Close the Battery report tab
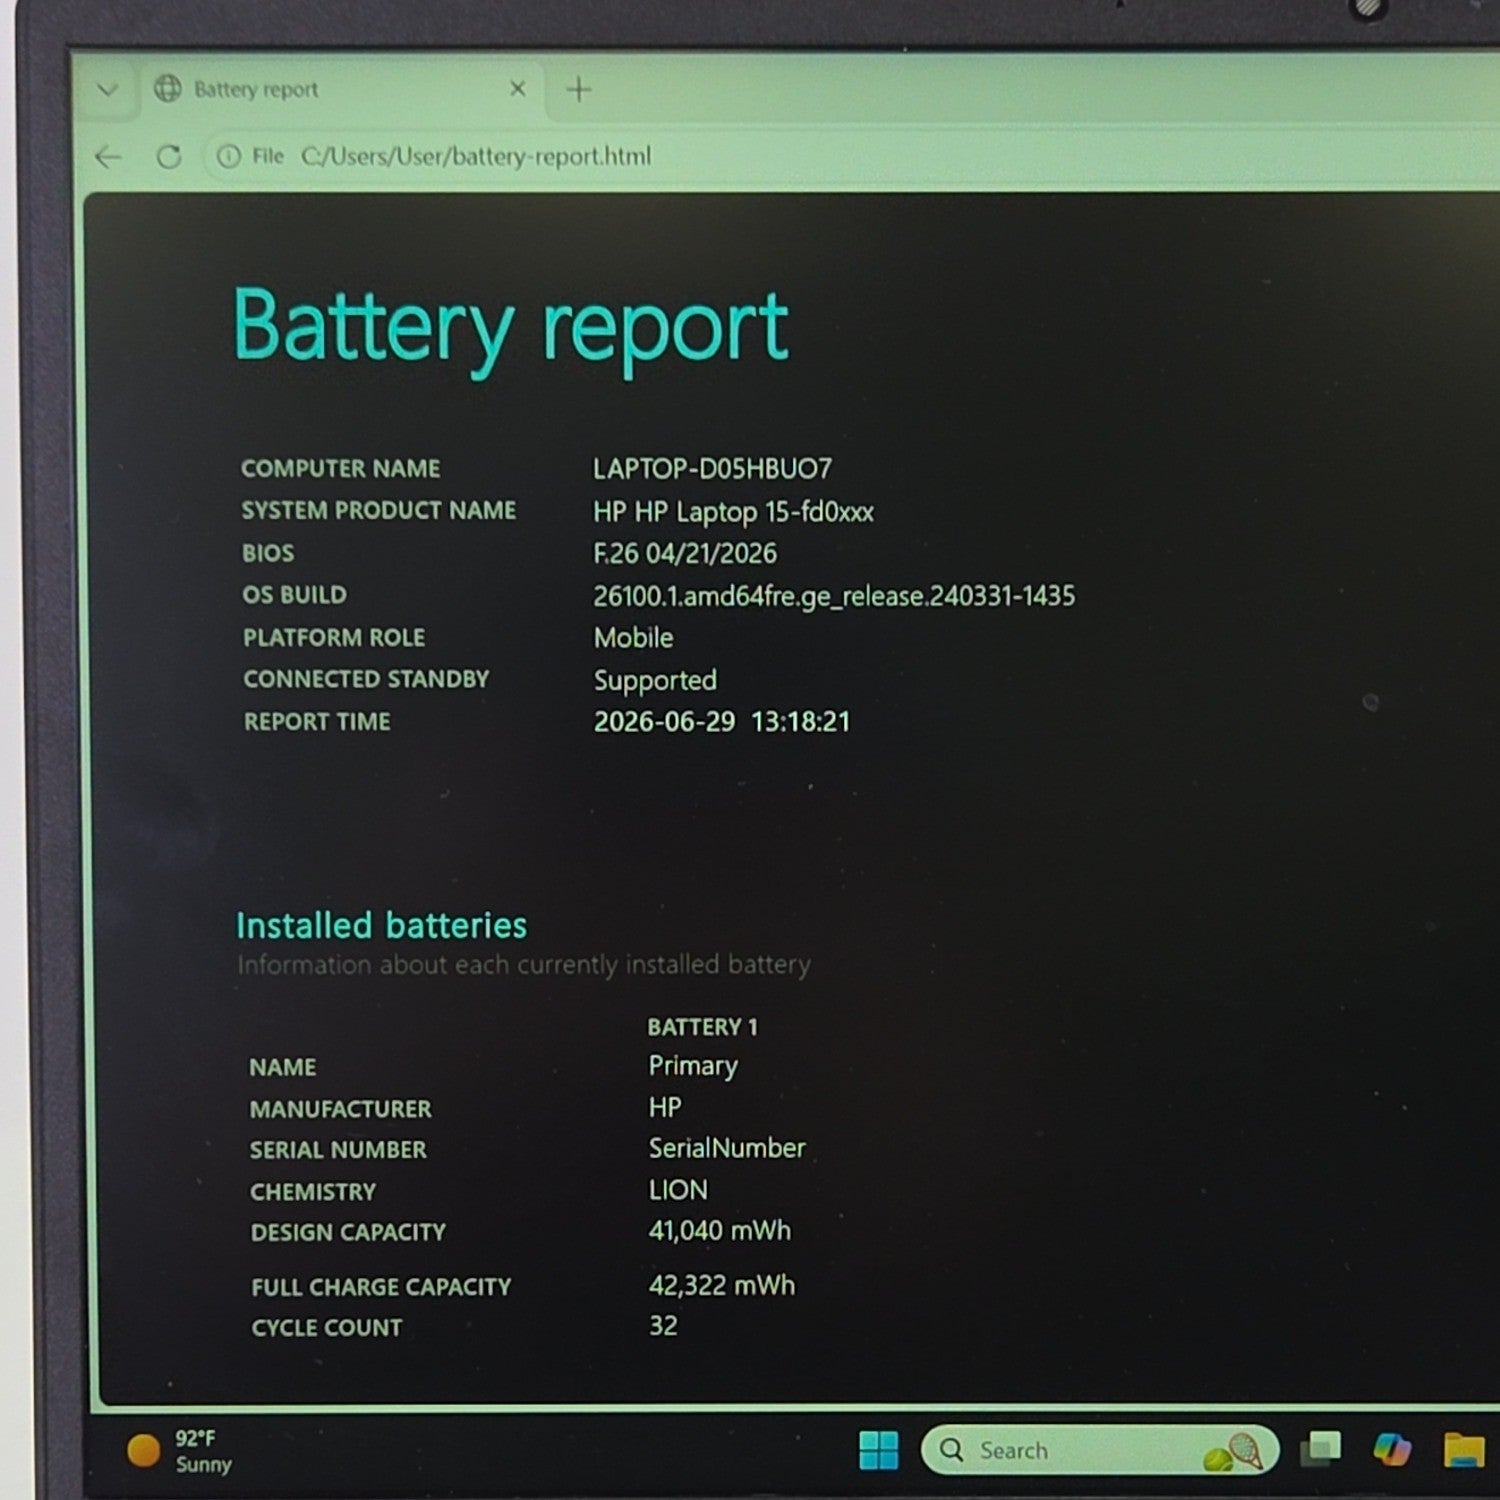Viewport: 1500px width, 1500px height. click(x=517, y=89)
